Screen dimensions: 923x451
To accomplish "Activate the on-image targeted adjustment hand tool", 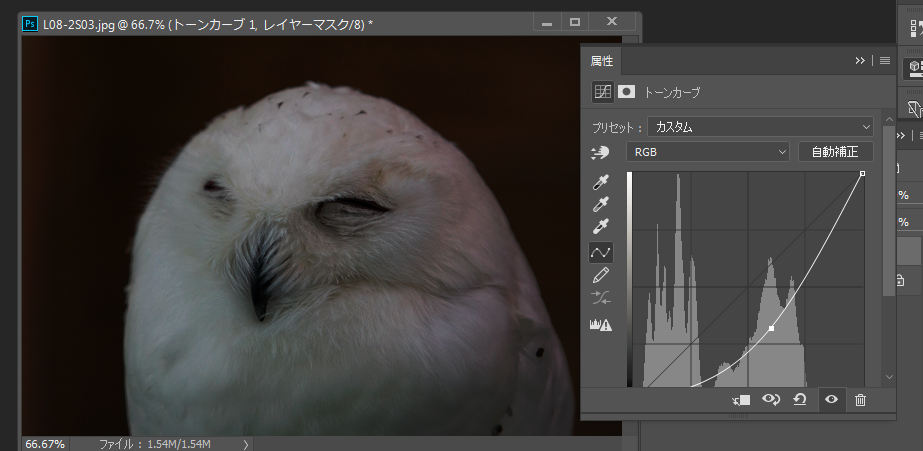I will click(x=601, y=152).
